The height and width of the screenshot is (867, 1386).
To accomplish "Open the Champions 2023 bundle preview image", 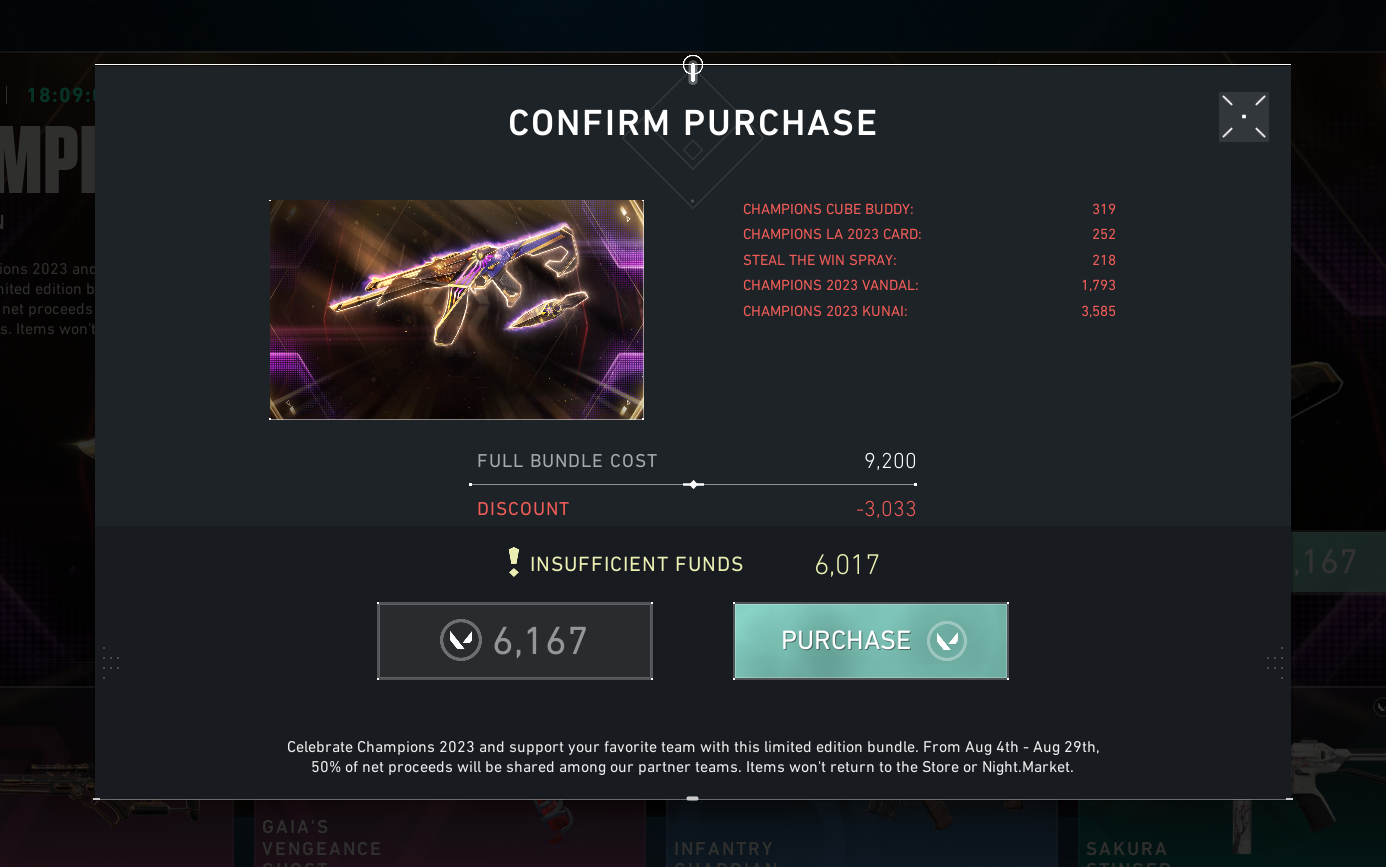I will pyautogui.click(x=456, y=310).
